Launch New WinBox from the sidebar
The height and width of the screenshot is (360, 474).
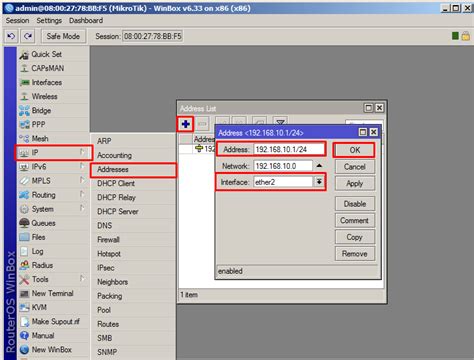[x=53, y=350]
